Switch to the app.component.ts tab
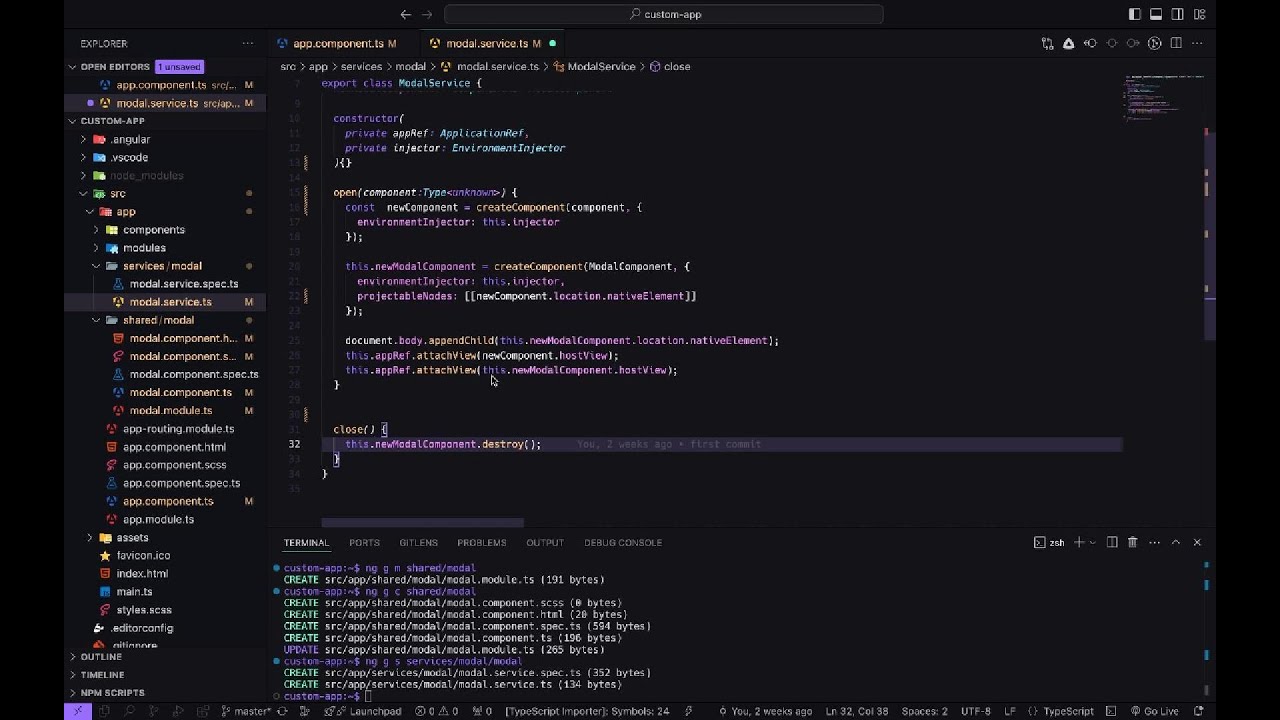This screenshot has height=720, width=1280. tap(338, 44)
